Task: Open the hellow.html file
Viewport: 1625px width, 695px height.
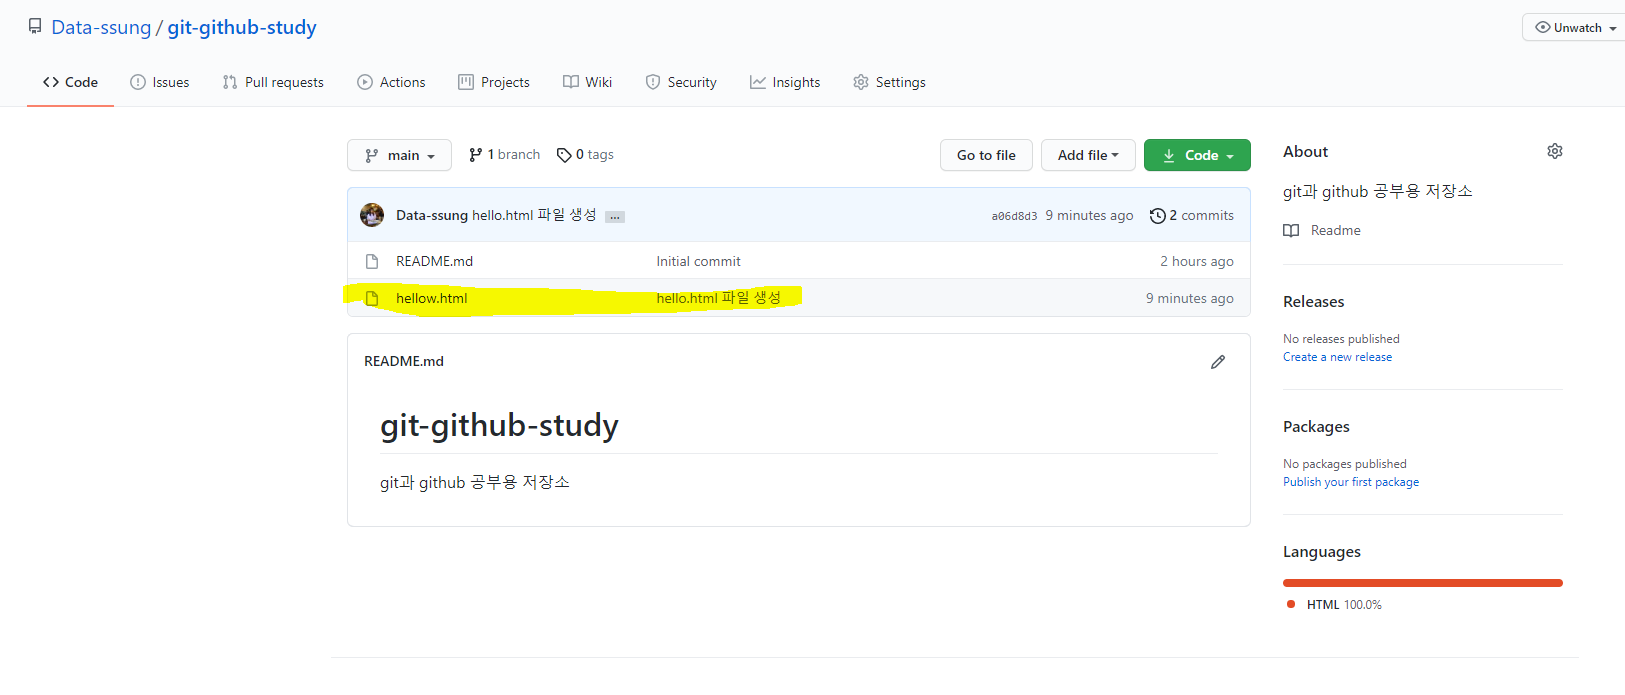Action: (431, 298)
